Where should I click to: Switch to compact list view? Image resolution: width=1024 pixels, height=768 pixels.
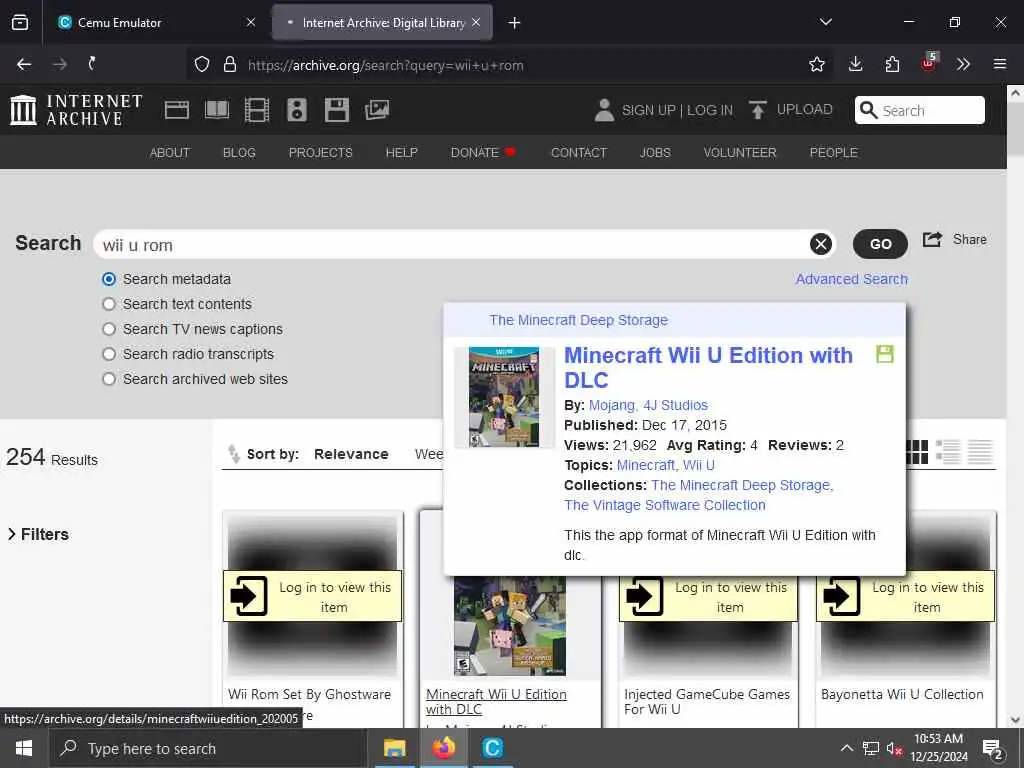[x=980, y=452]
